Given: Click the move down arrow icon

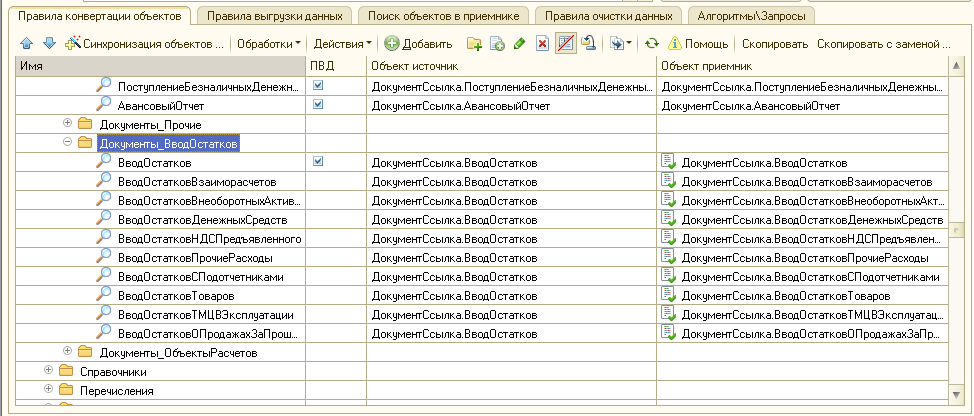Looking at the screenshot, I should coord(48,44).
